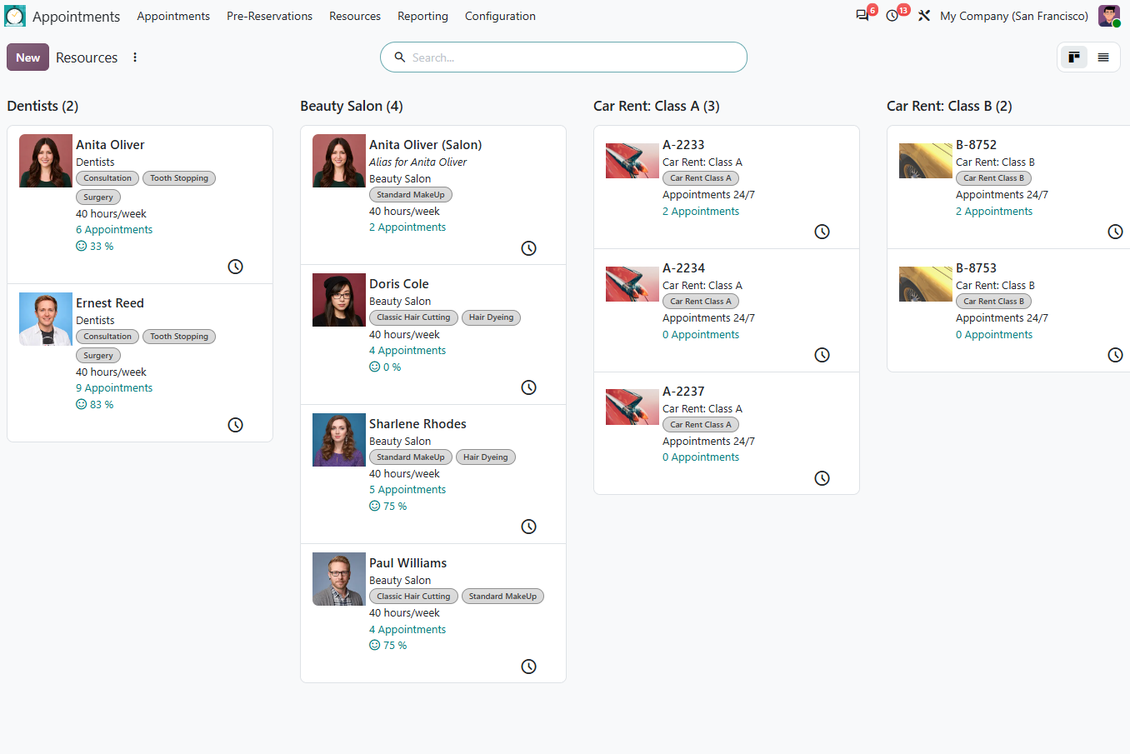Click the activity clock on Anita Oliver card
The width and height of the screenshot is (1130, 754).
235,267
